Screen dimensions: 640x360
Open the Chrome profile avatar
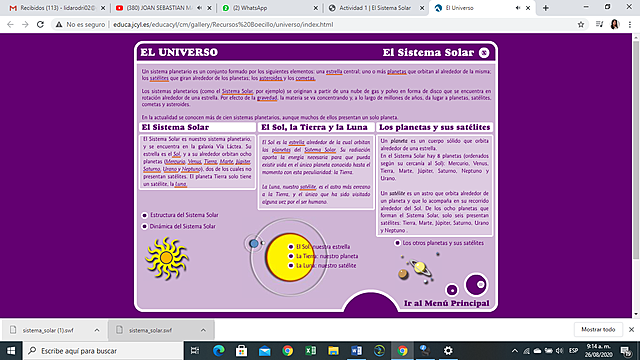tap(615, 24)
